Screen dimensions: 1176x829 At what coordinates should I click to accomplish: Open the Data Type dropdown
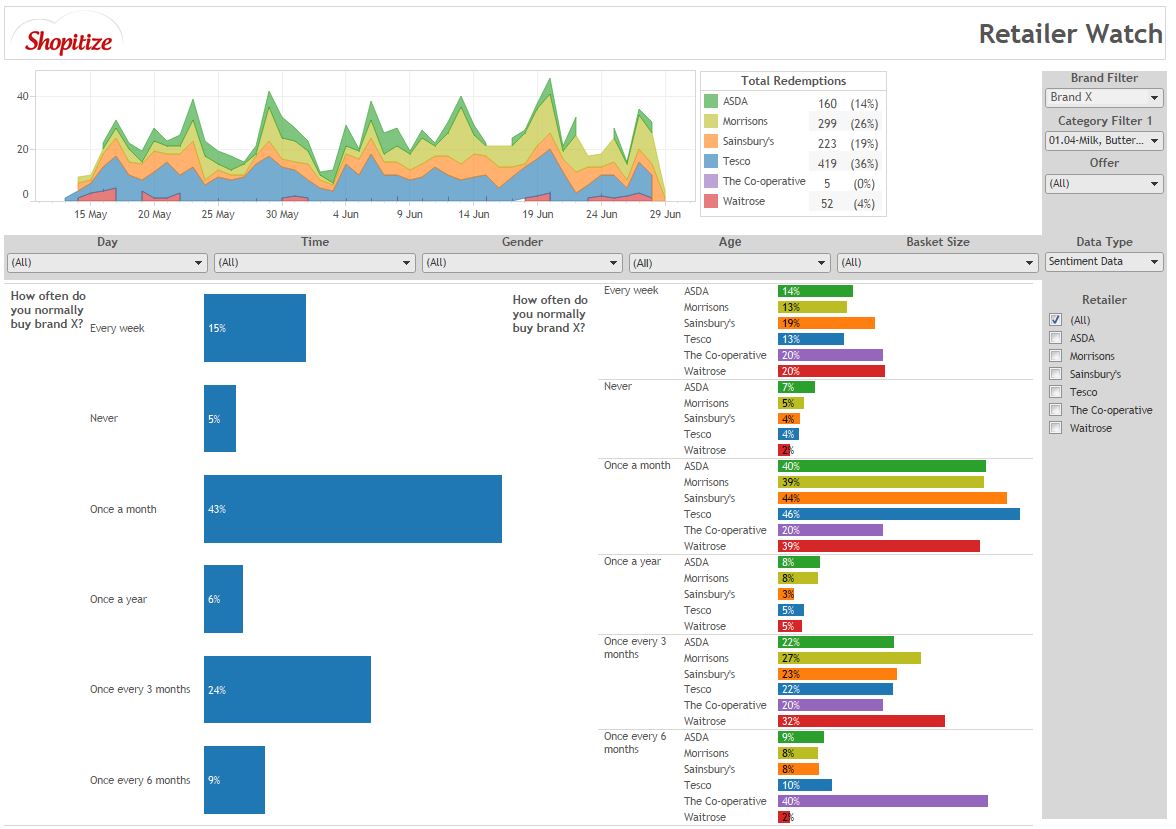(x=1103, y=261)
